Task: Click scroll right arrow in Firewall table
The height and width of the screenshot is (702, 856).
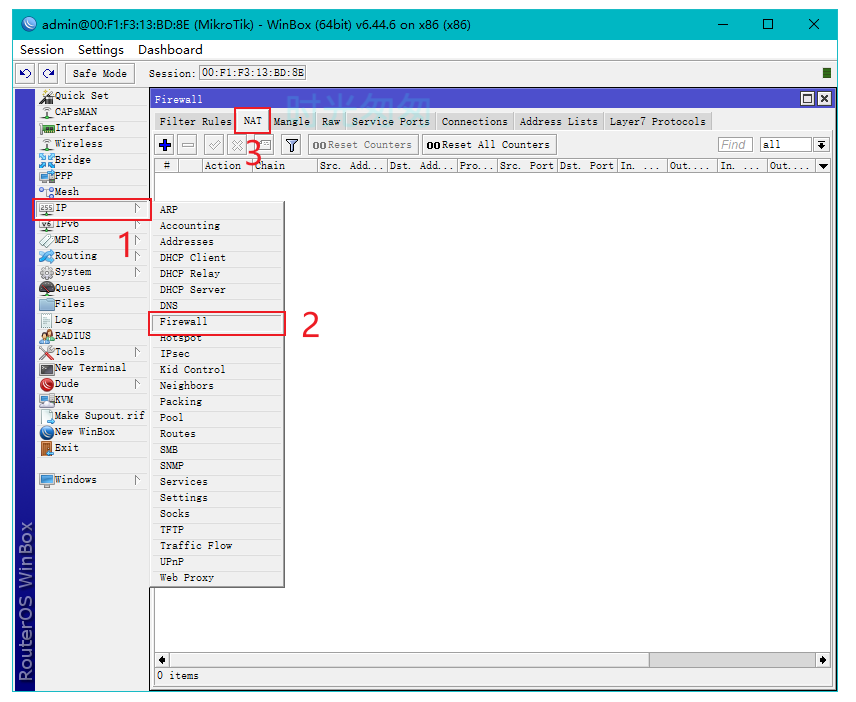Action: tap(823, 660)
